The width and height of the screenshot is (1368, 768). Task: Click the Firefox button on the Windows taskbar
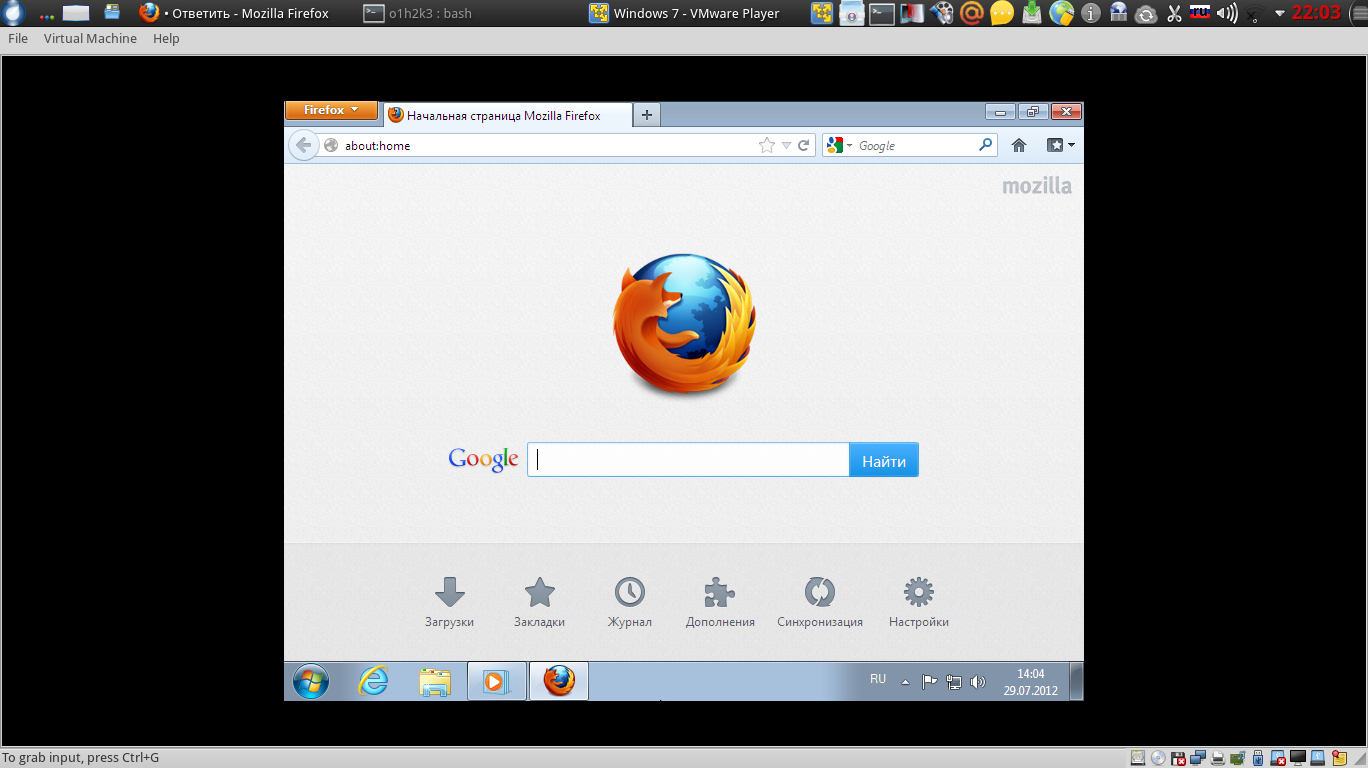point(559,681)
